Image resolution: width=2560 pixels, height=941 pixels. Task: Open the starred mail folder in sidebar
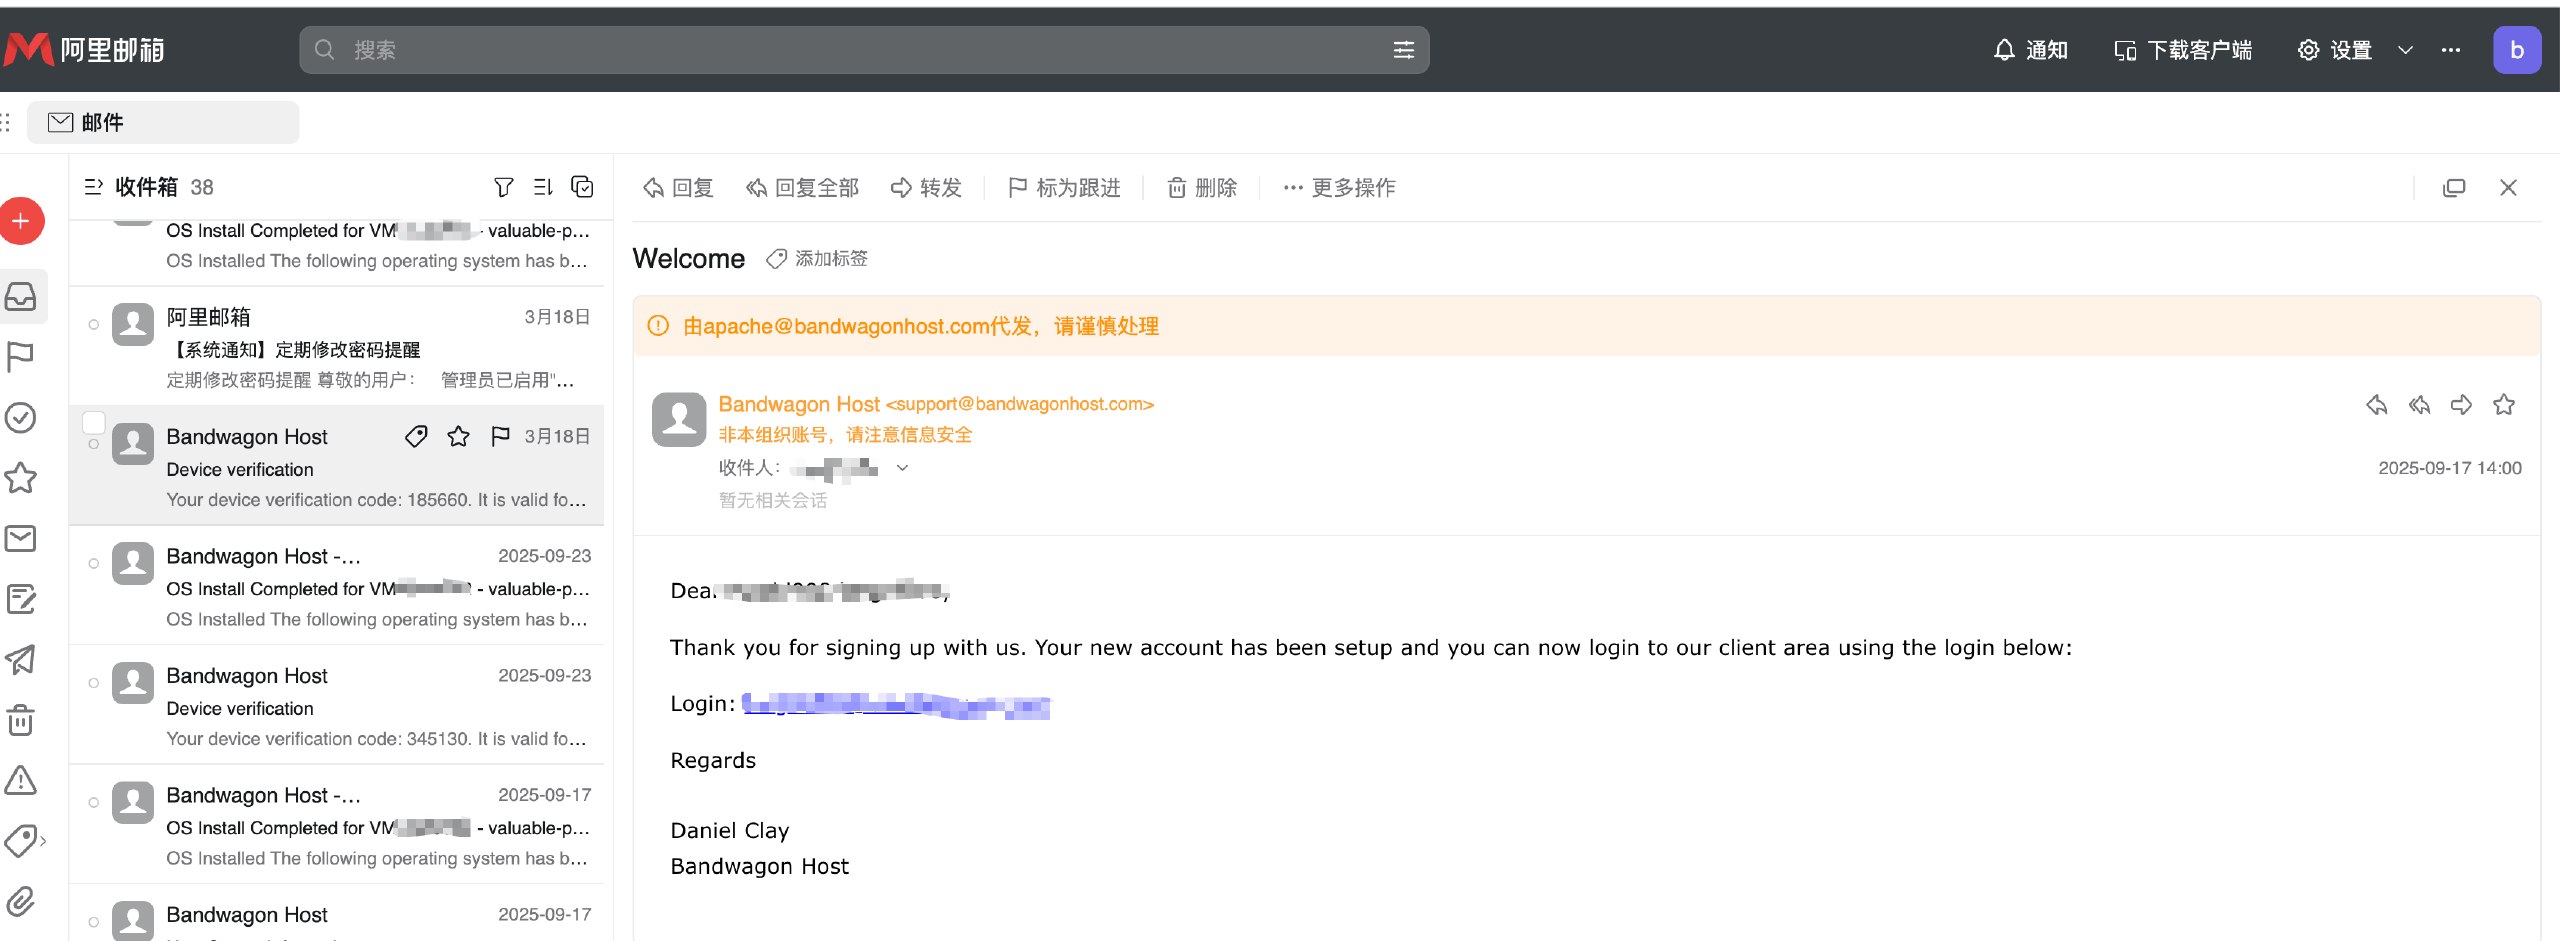[21, 478]
